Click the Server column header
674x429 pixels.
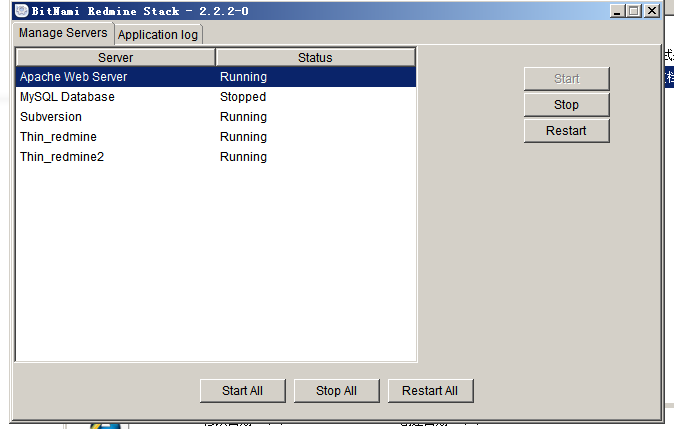point(116,58)
